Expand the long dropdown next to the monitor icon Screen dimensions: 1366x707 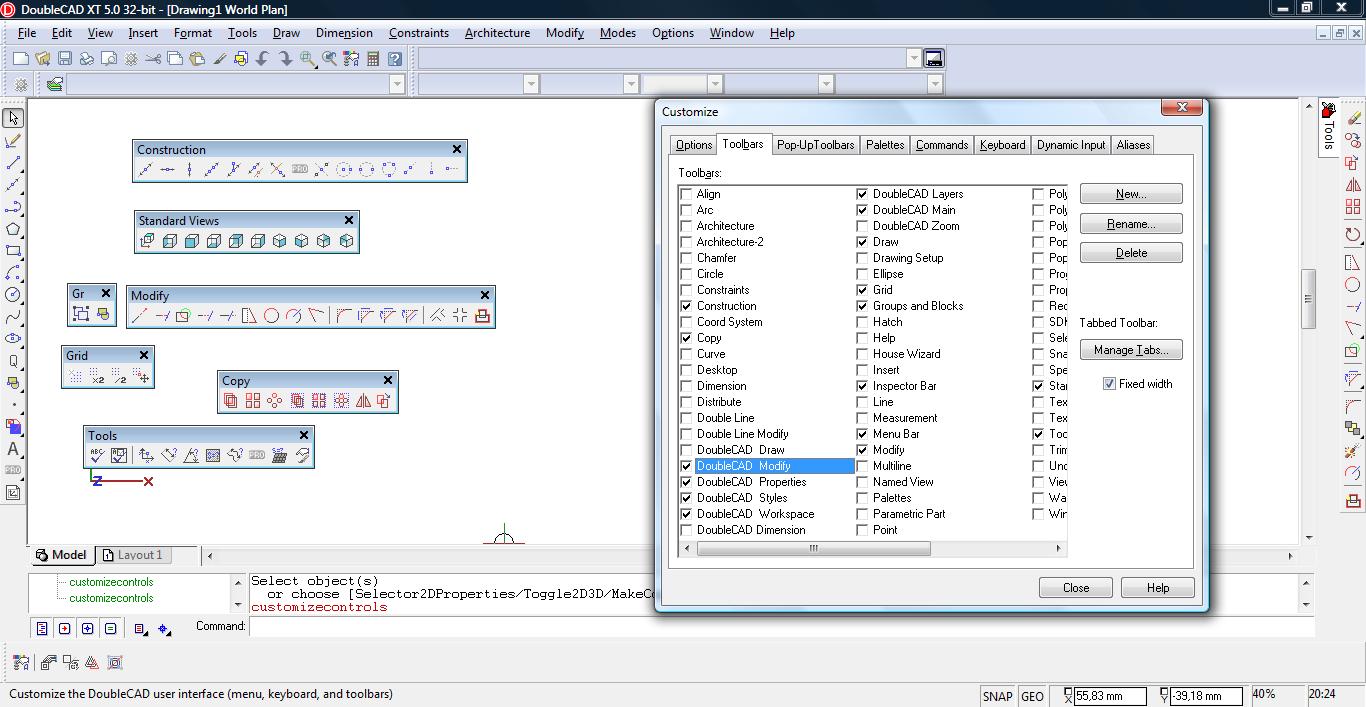[913, 59]
